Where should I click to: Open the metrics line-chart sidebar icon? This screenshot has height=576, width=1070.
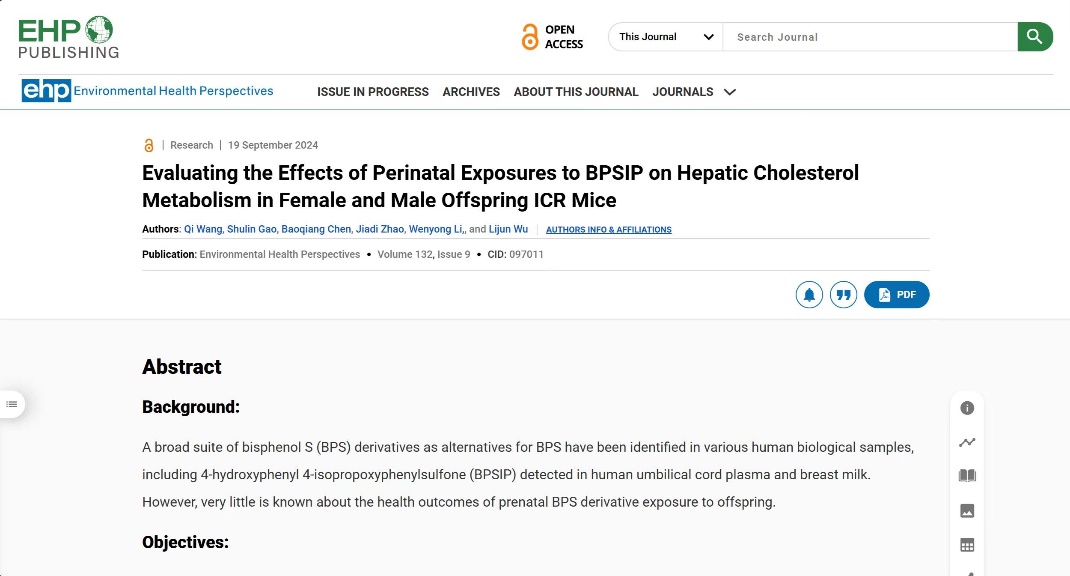click(x=967, y=442)
